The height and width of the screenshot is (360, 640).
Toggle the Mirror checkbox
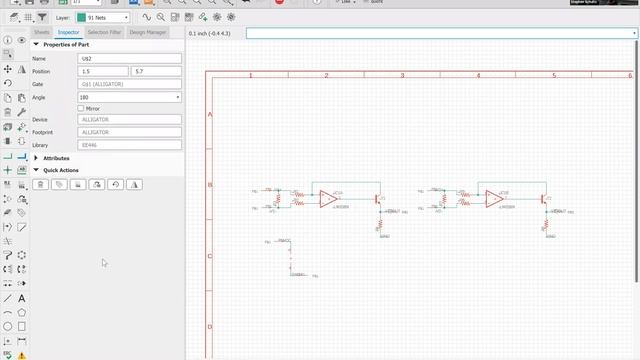[x=80, y=108]
